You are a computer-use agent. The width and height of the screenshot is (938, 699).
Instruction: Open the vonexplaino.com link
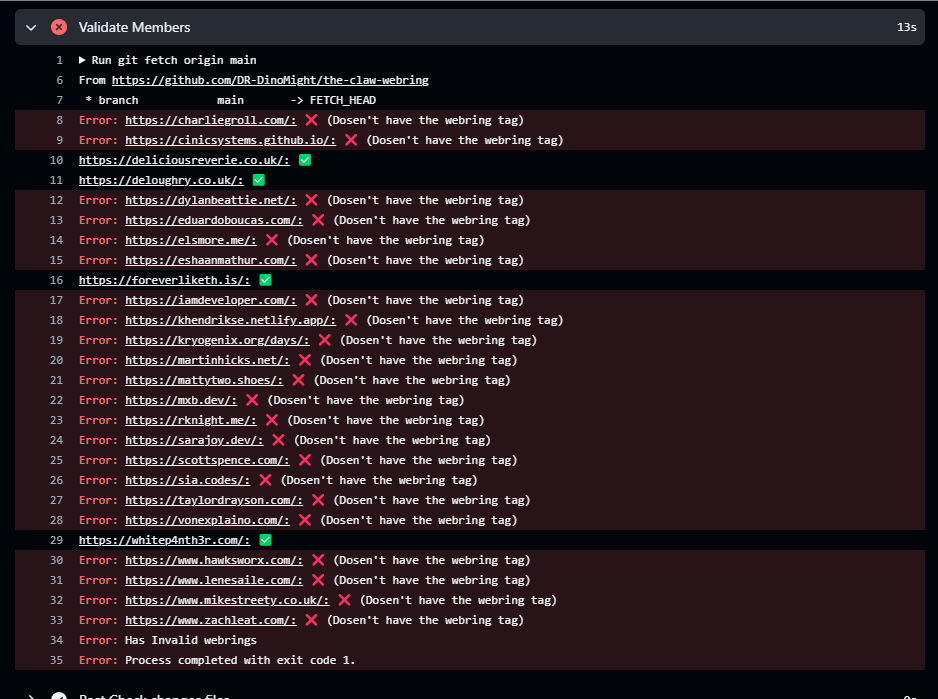(207, 520)
